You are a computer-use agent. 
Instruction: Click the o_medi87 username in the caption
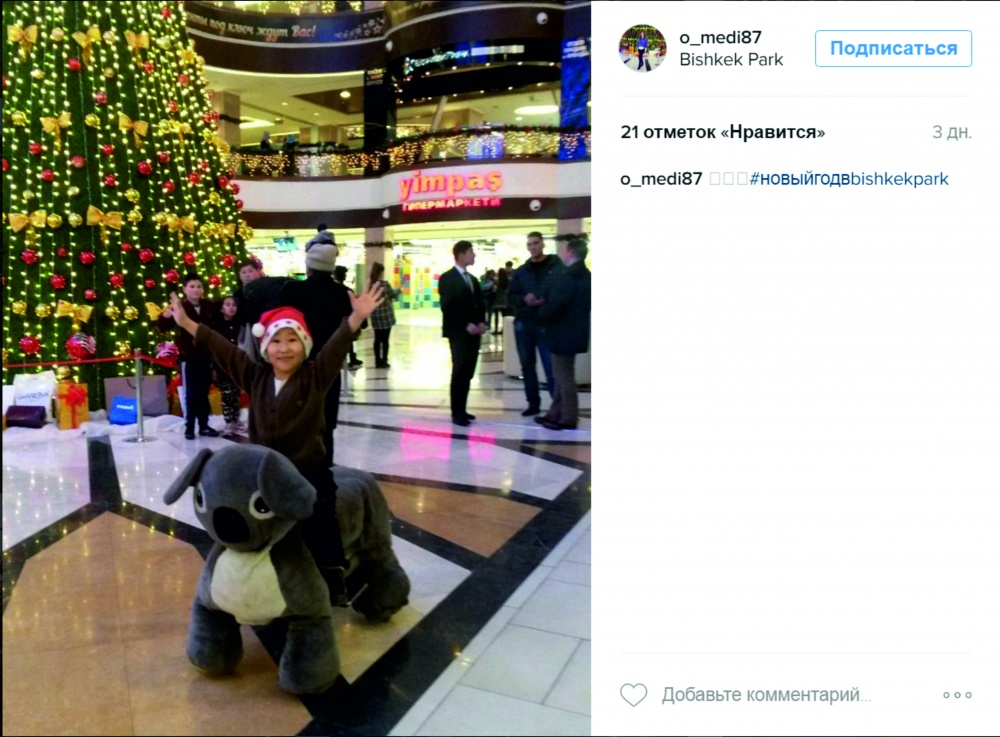coord(661,179)
